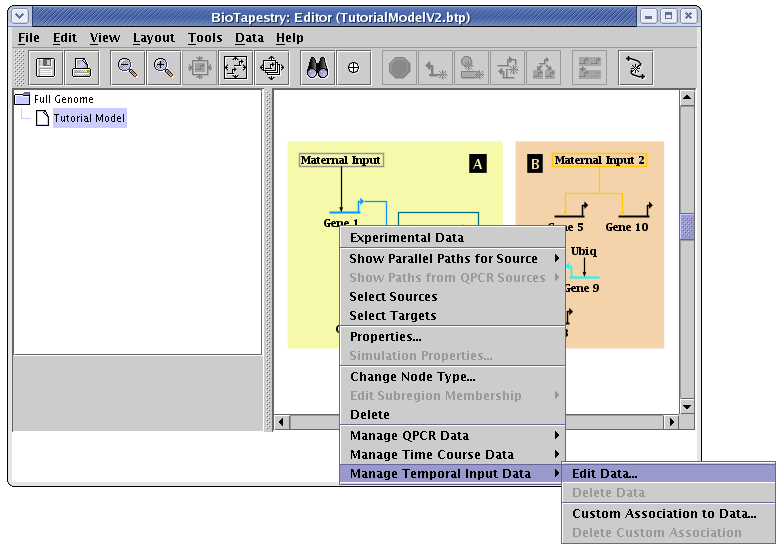Click the zoom to all models icon
Image resolution: width=784 pixels, height=555 pixels.
[271, 68]
